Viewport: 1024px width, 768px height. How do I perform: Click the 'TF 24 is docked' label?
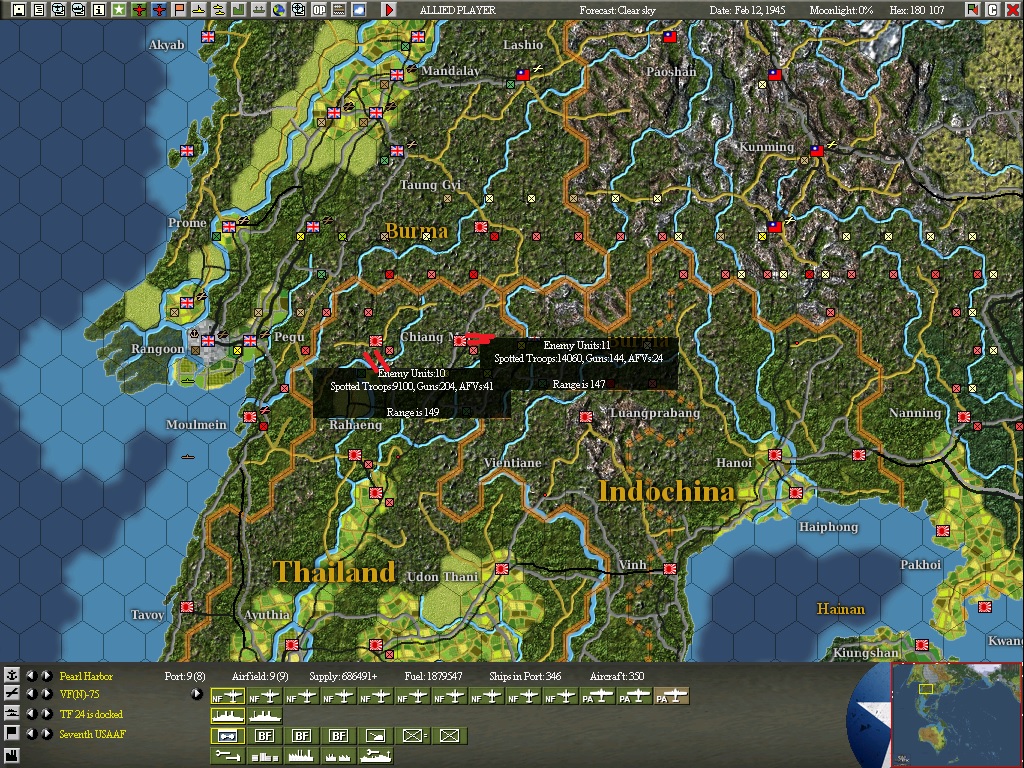(91, 714)
